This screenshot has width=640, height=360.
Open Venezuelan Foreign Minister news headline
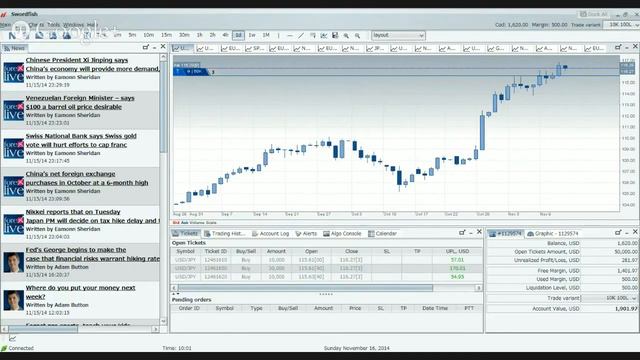[80, 102]
